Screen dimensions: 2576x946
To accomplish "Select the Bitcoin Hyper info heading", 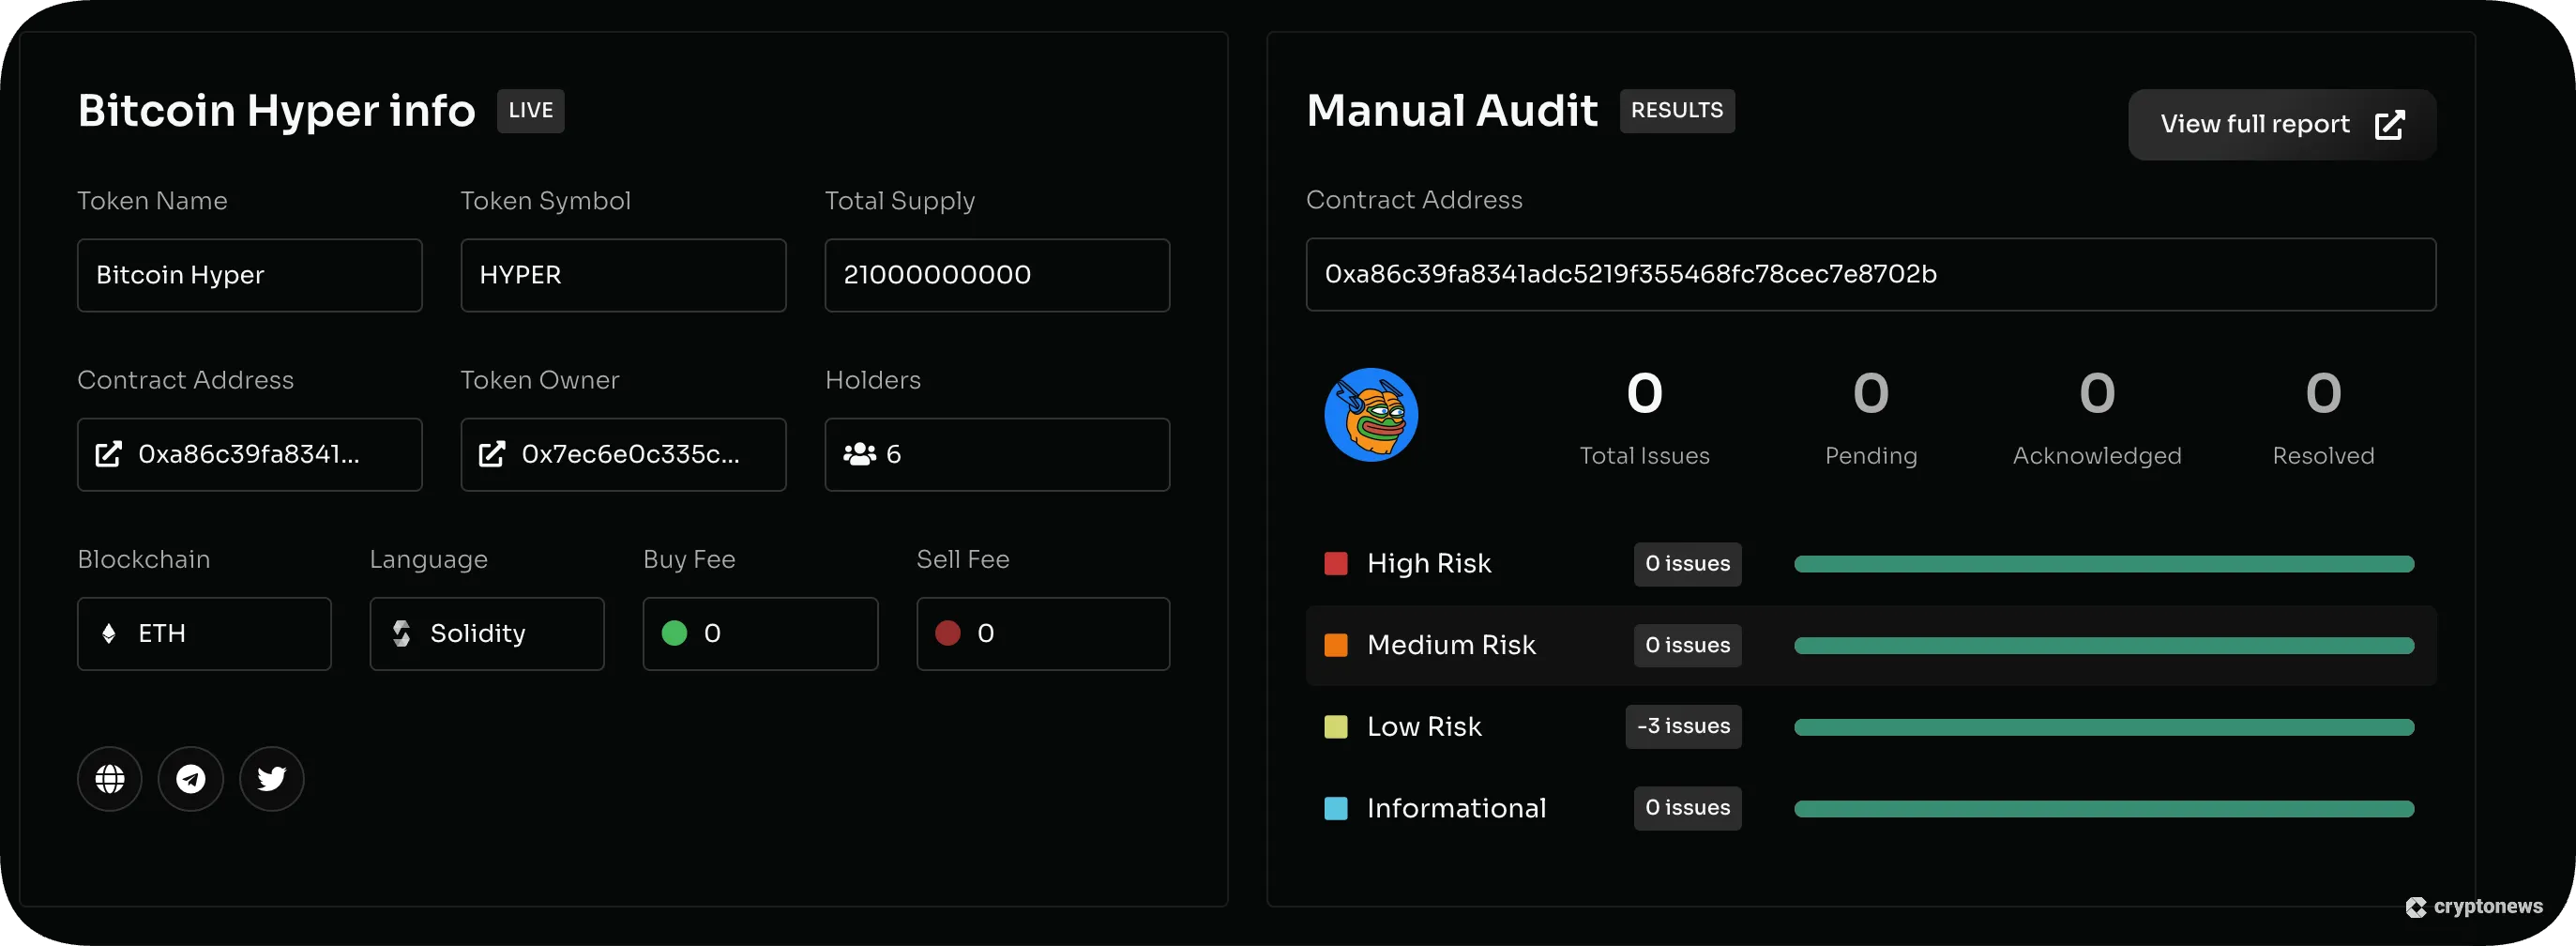I will pos(276,110).
